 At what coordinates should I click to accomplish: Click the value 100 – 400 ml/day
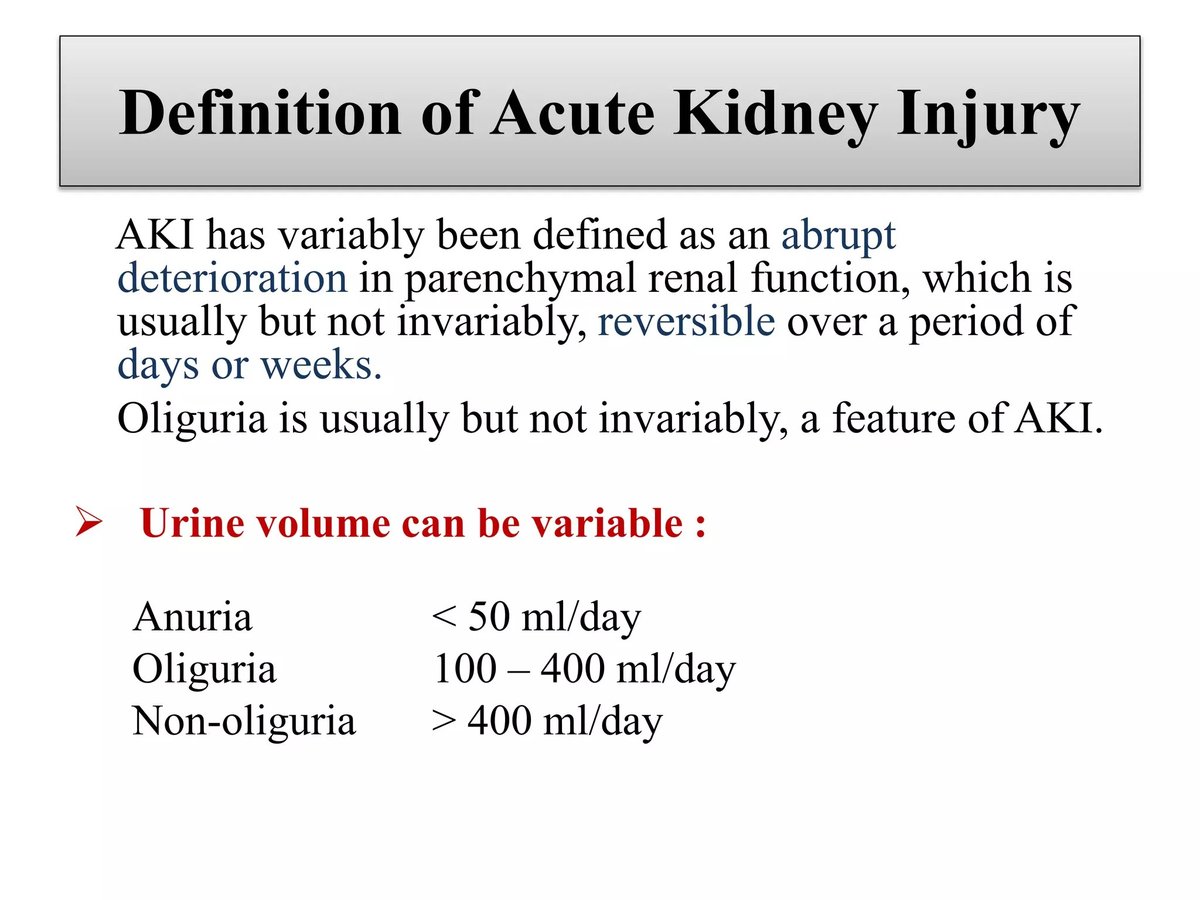point(584,668)
